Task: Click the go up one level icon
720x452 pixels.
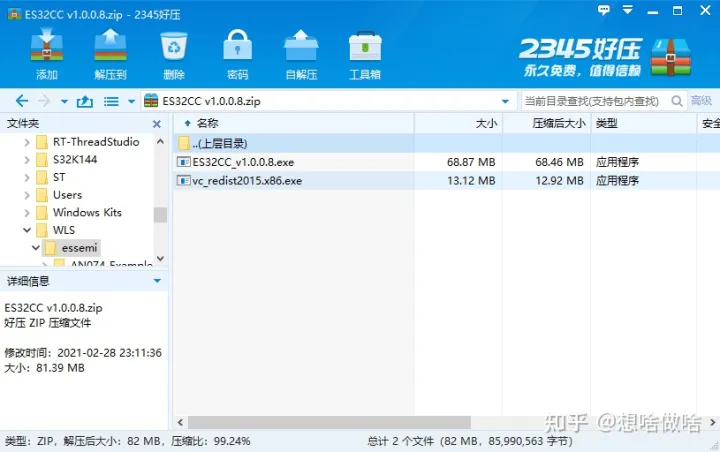Action: coord(84,101)
